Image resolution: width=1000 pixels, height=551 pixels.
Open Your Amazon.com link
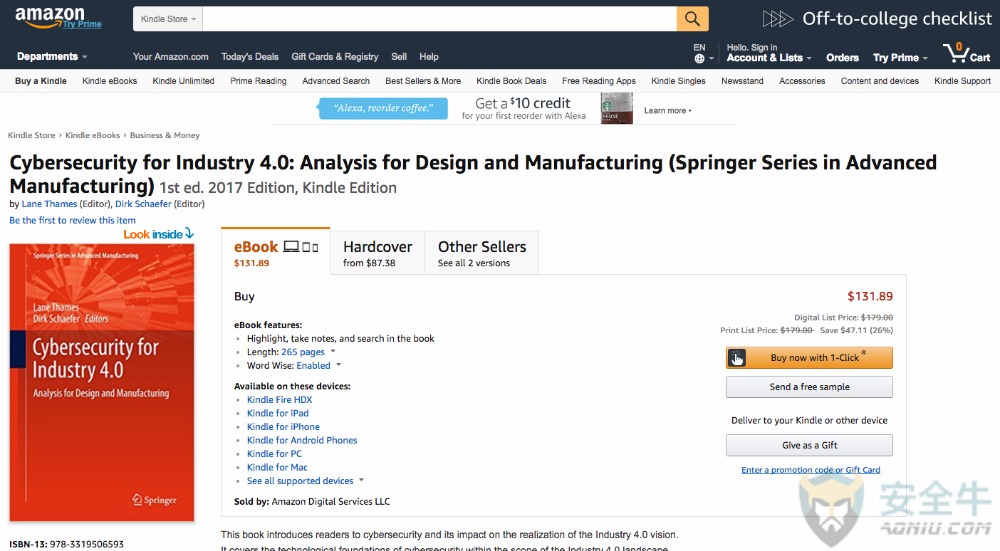(x=171, y=57)
